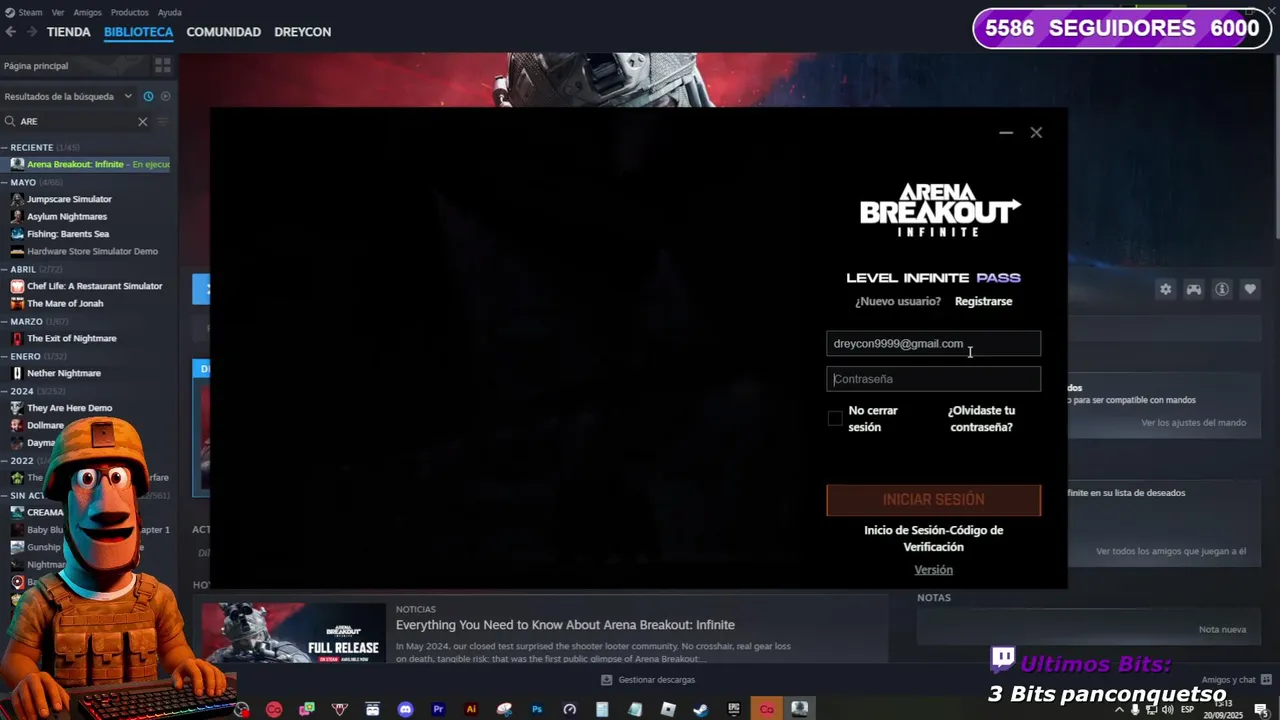Open game settings gear icon in Steam
Image resolution: width=1280 pixels, height=720 pixels.
coord(1165,289)
